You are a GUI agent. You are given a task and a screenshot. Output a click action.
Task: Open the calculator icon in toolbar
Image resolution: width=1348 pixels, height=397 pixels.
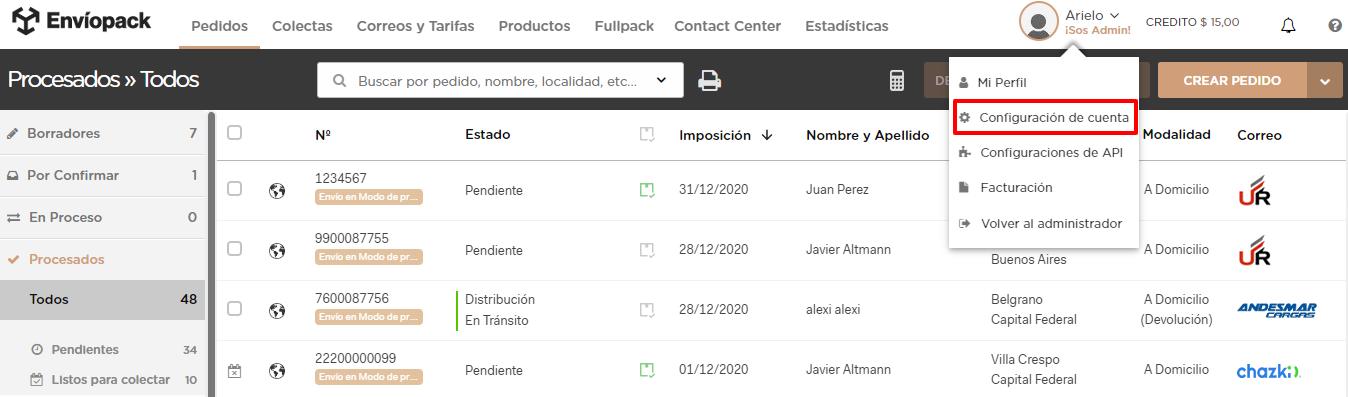coord(897,81)
